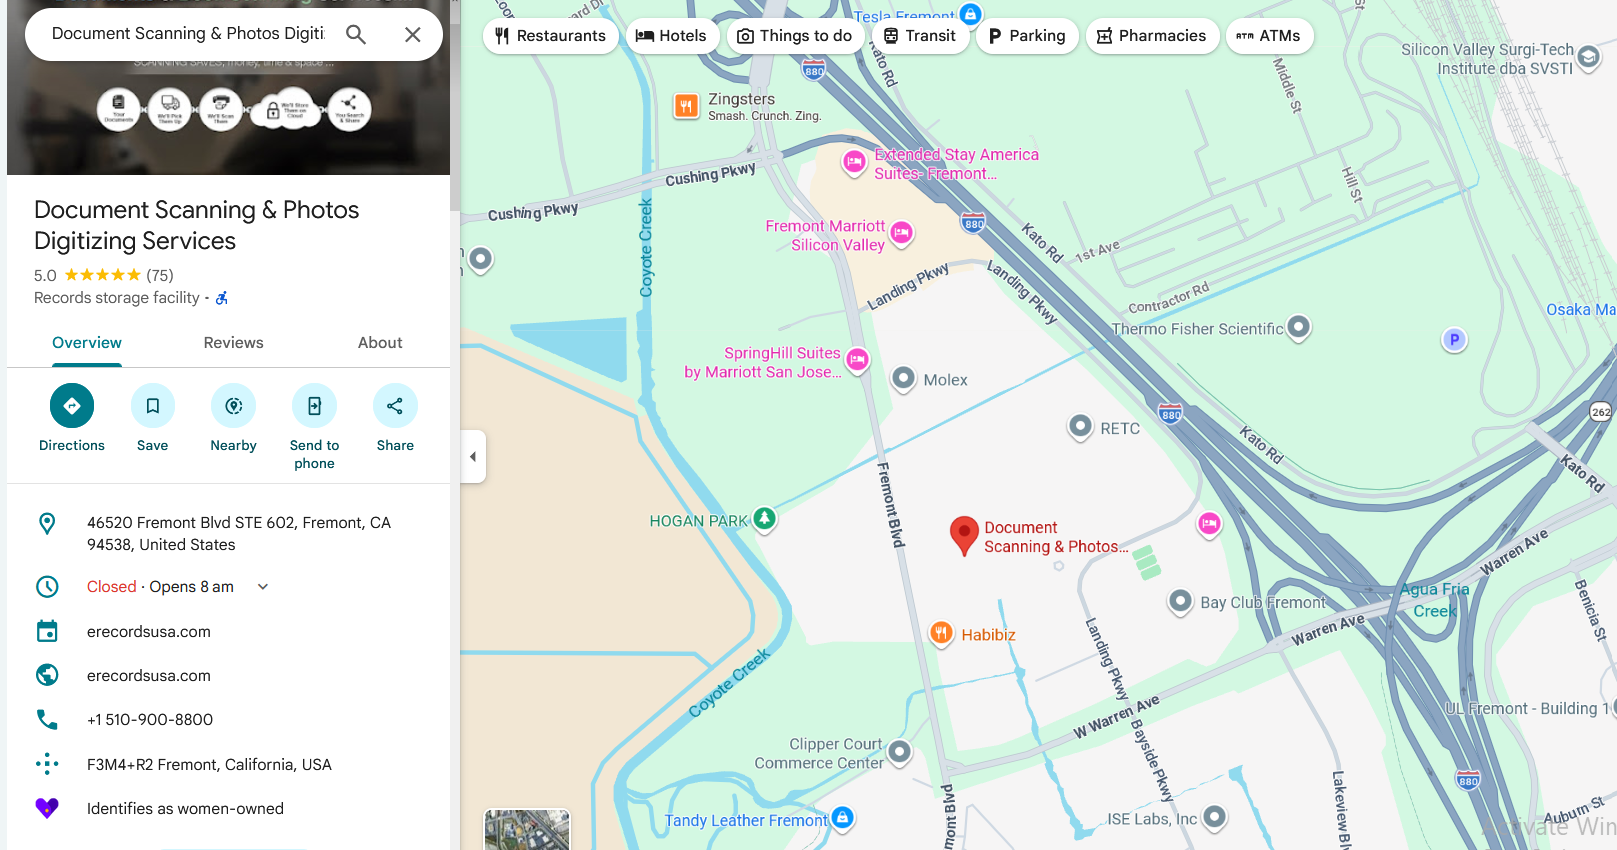
Task: Send this place to your phone
Action: [x=314, y=406]
